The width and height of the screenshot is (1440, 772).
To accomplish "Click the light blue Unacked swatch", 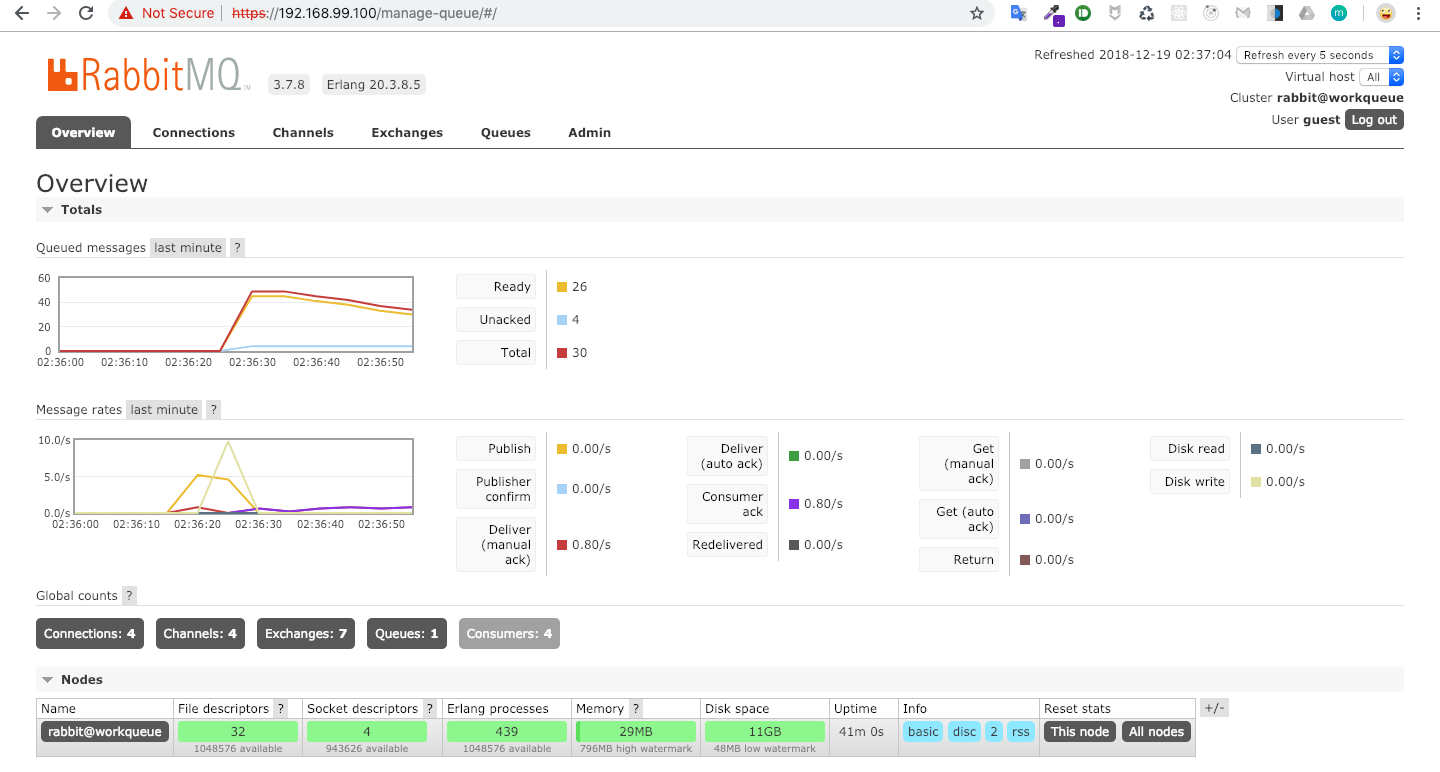I will point(562,320).
